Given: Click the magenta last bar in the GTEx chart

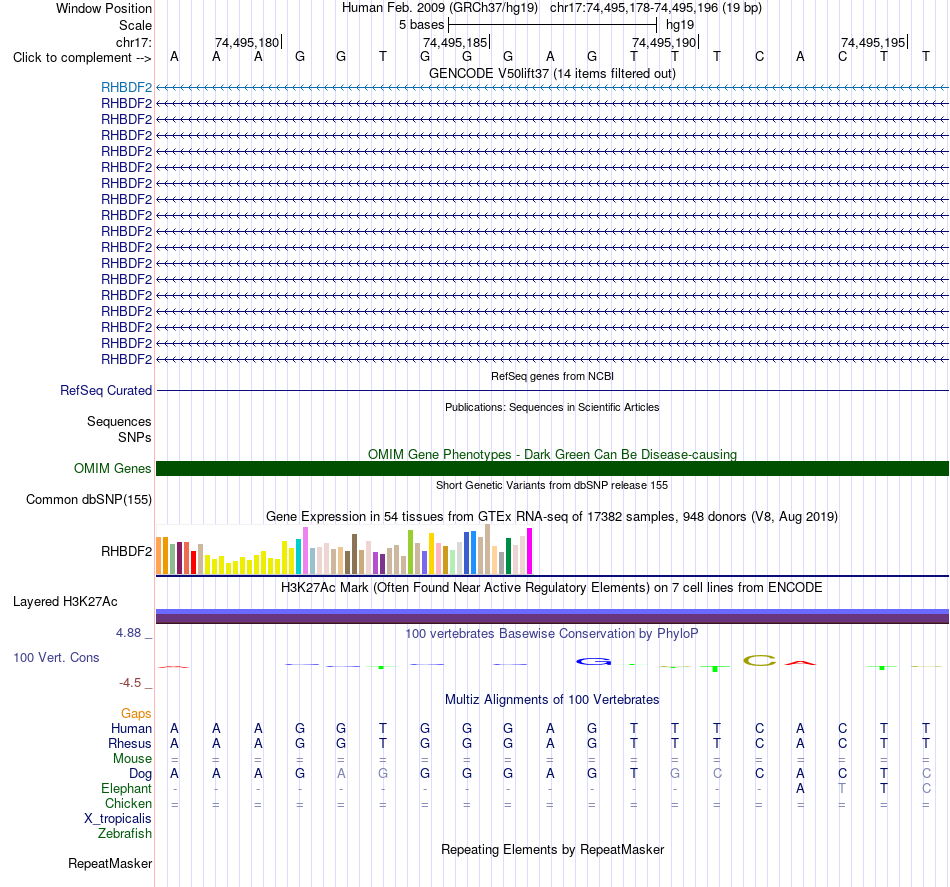Looking at the screenshot, I should coord(530,551).
